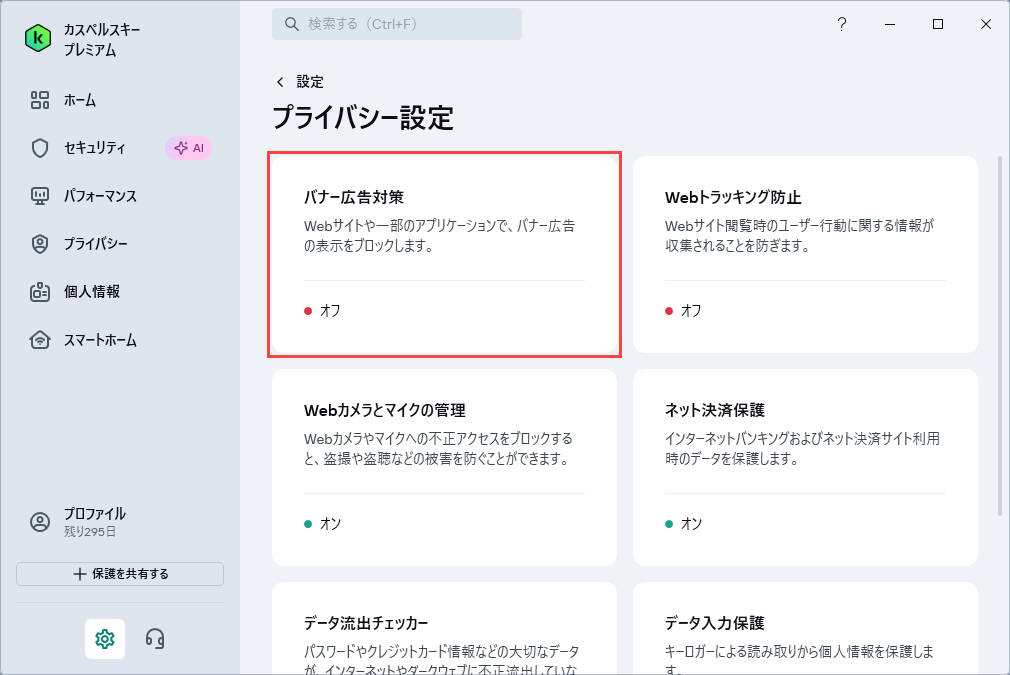Click the ホーム grid icon in sidebar

tap(40, 100)
